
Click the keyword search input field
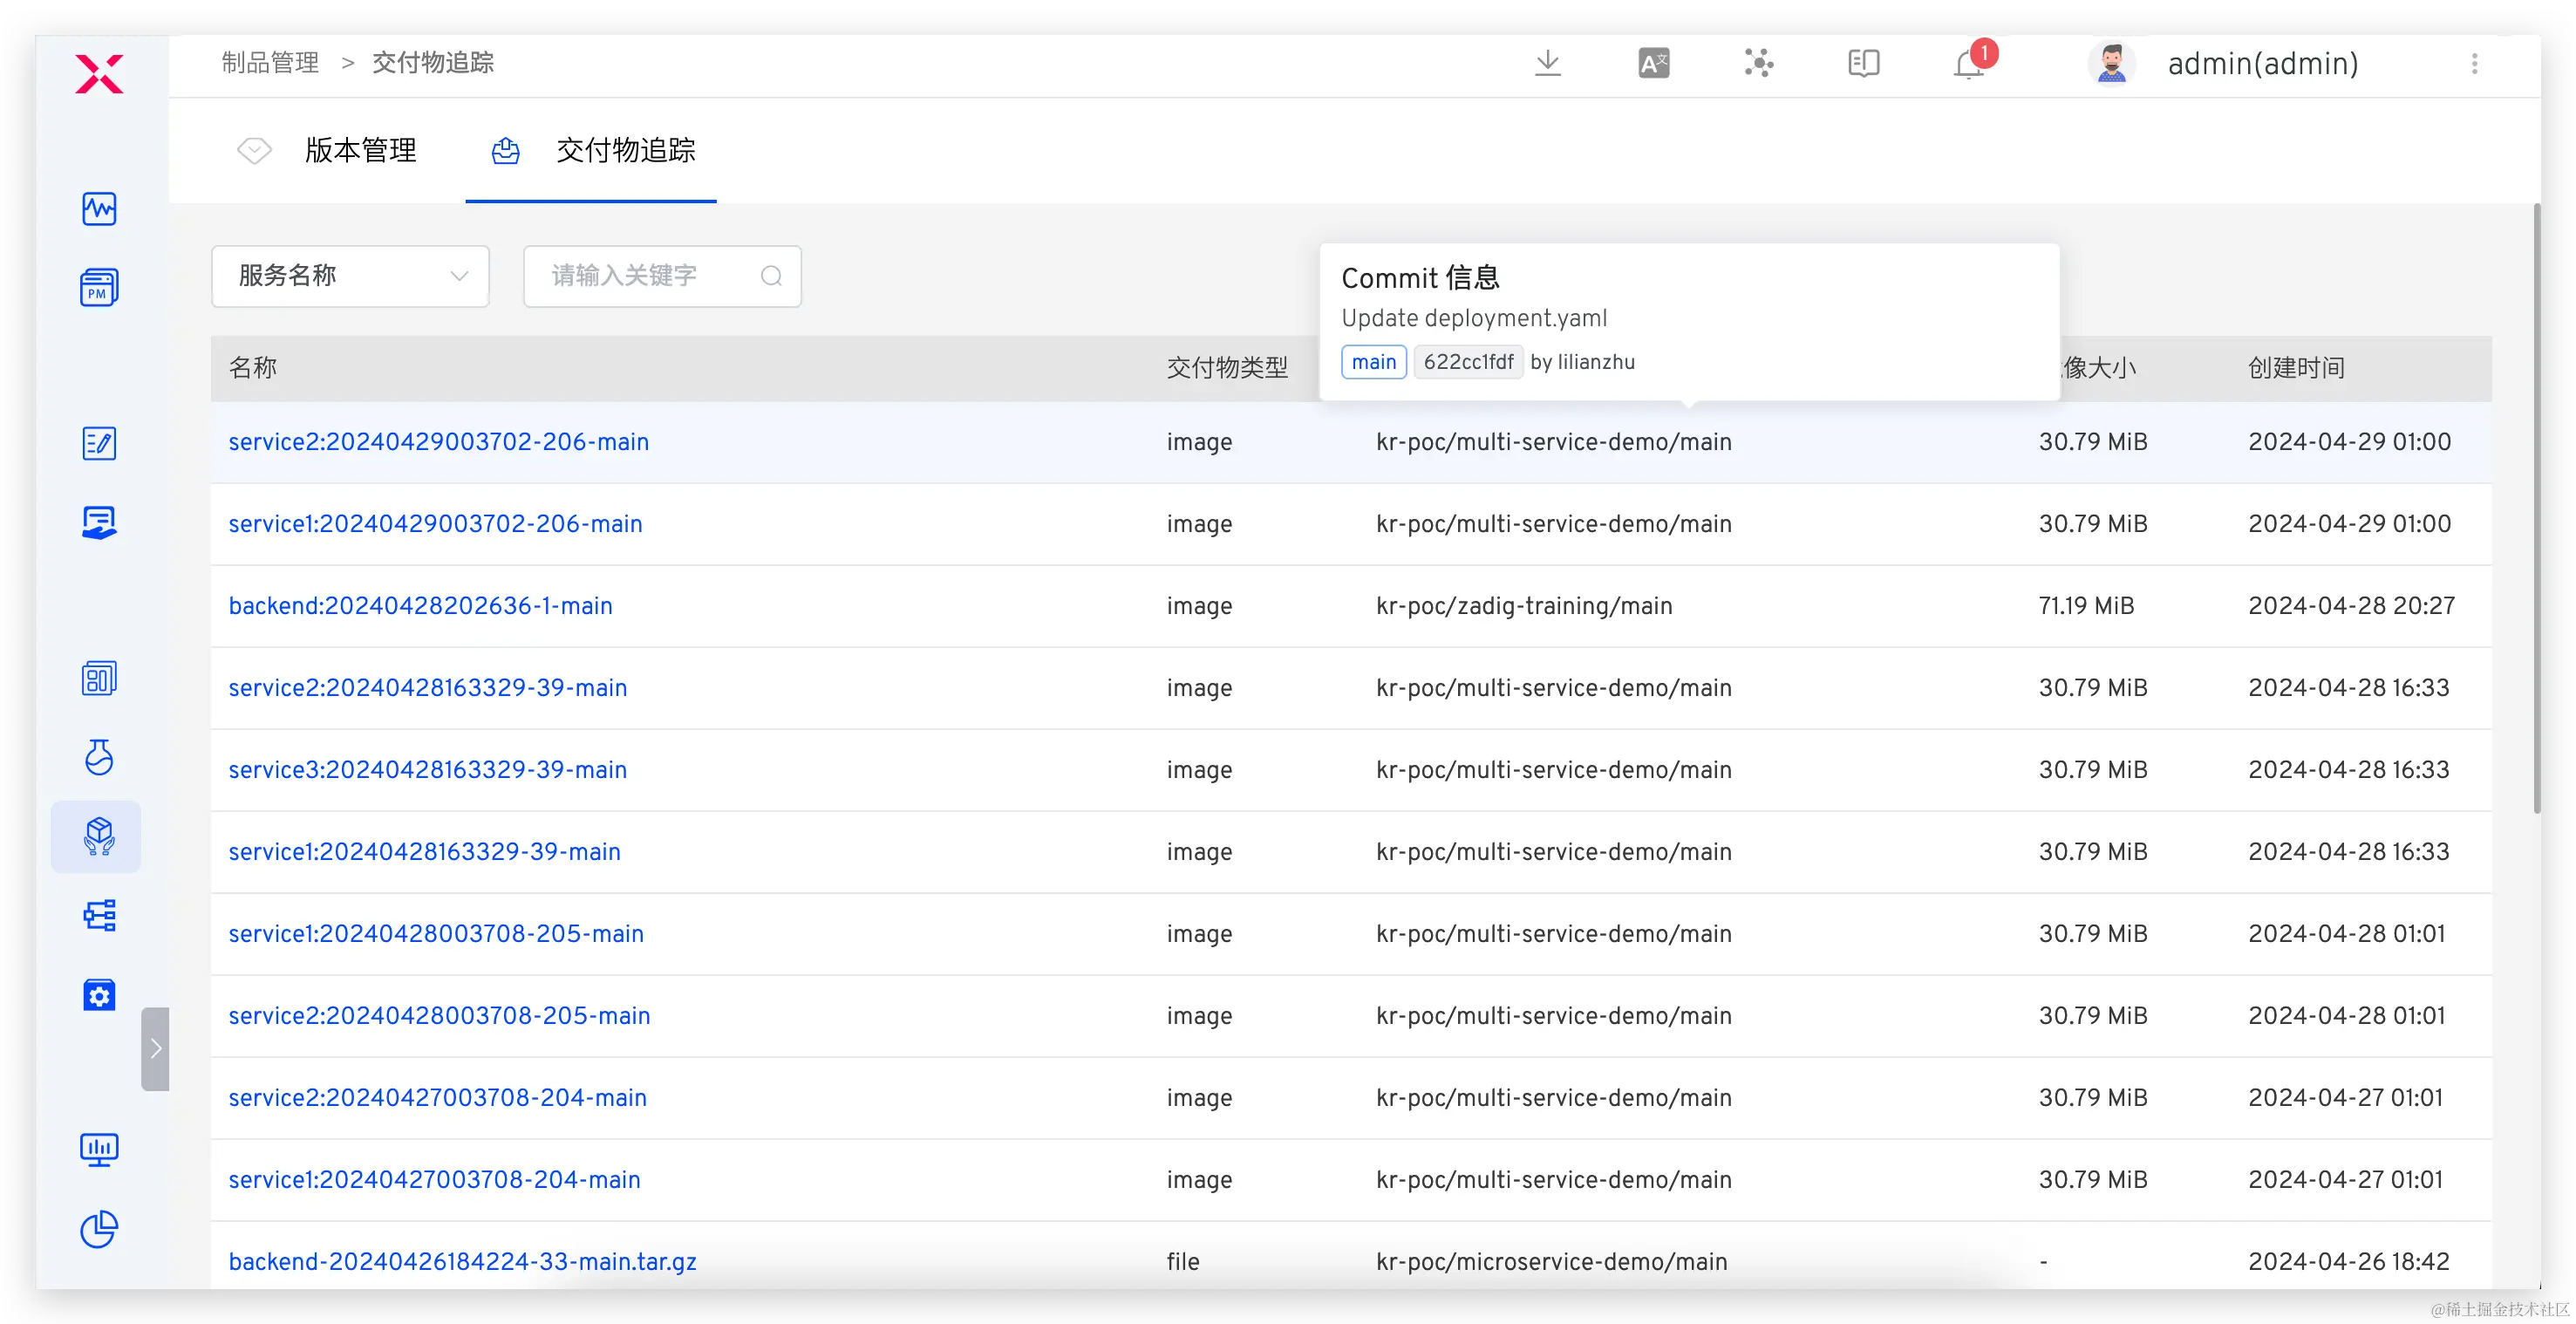(x=650, y=276)
